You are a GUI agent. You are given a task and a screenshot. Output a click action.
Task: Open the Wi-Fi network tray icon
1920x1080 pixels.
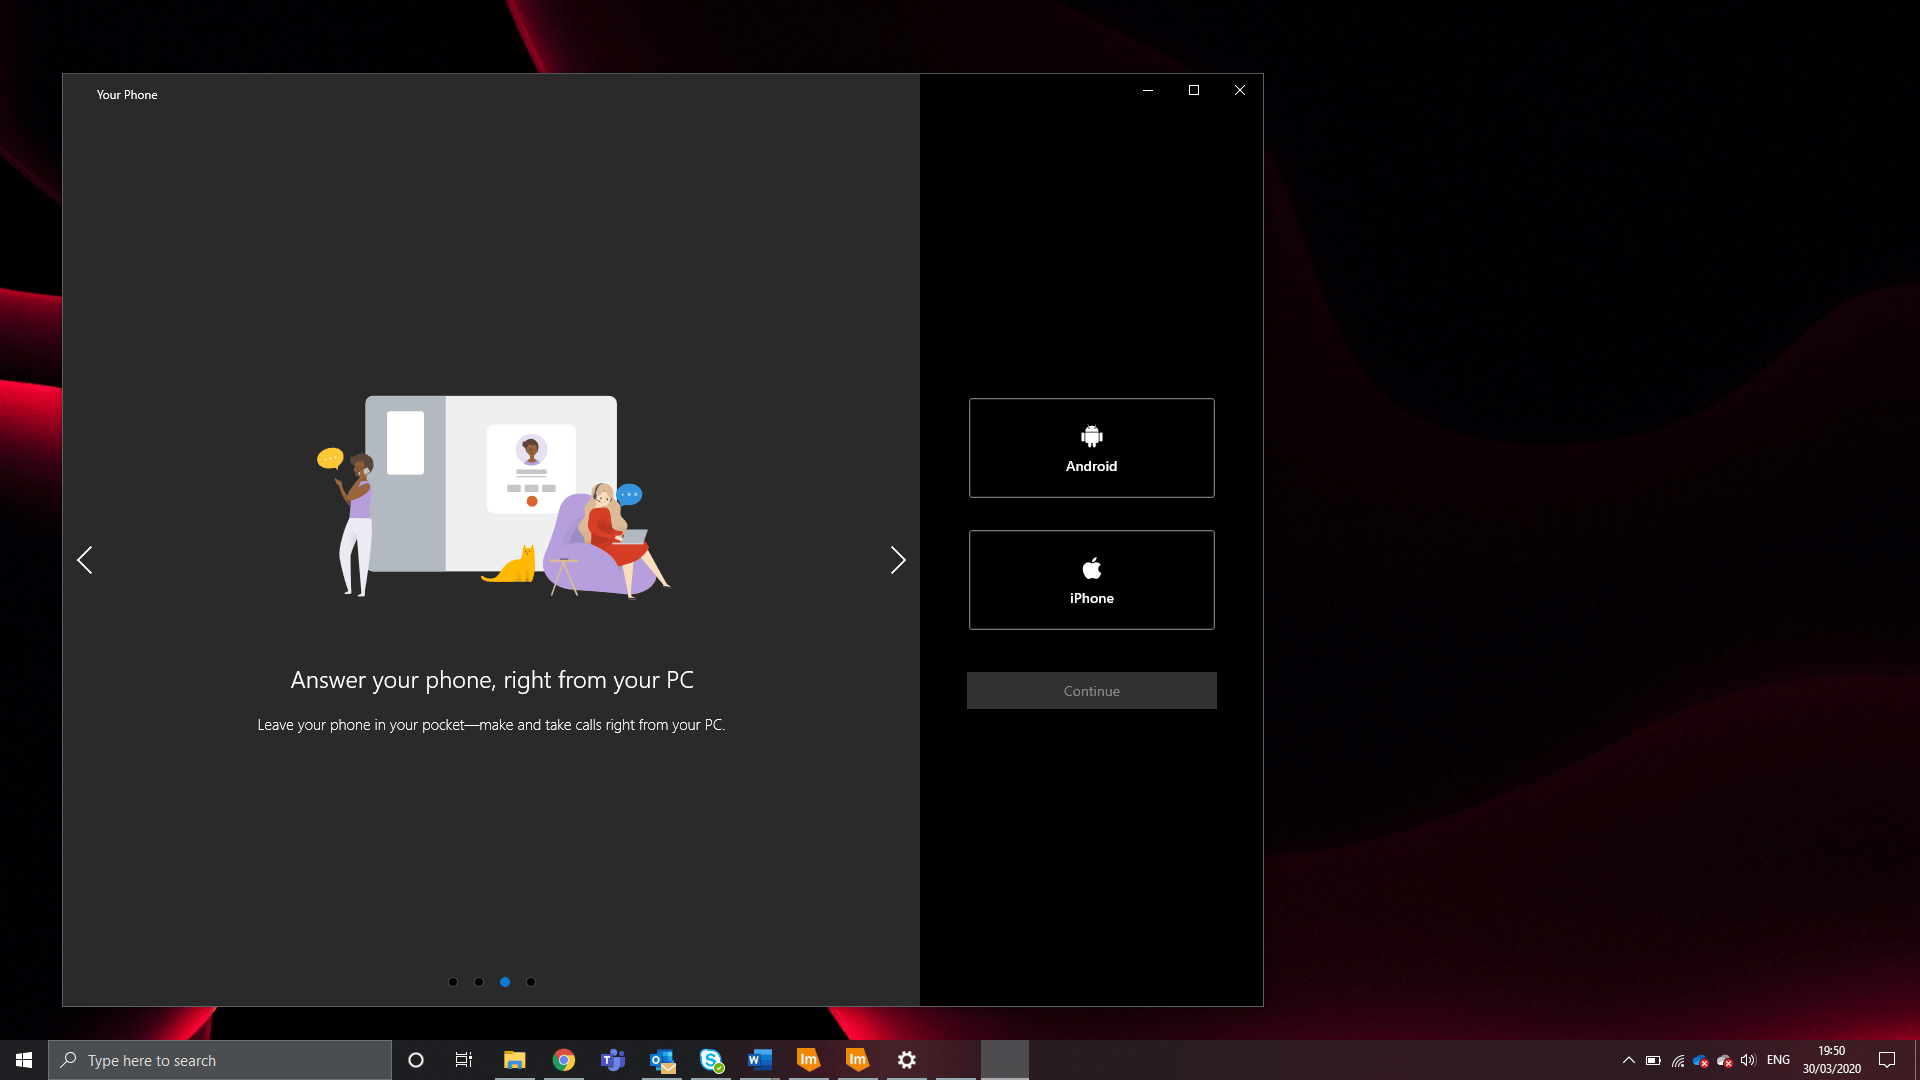(1678, 1060)
